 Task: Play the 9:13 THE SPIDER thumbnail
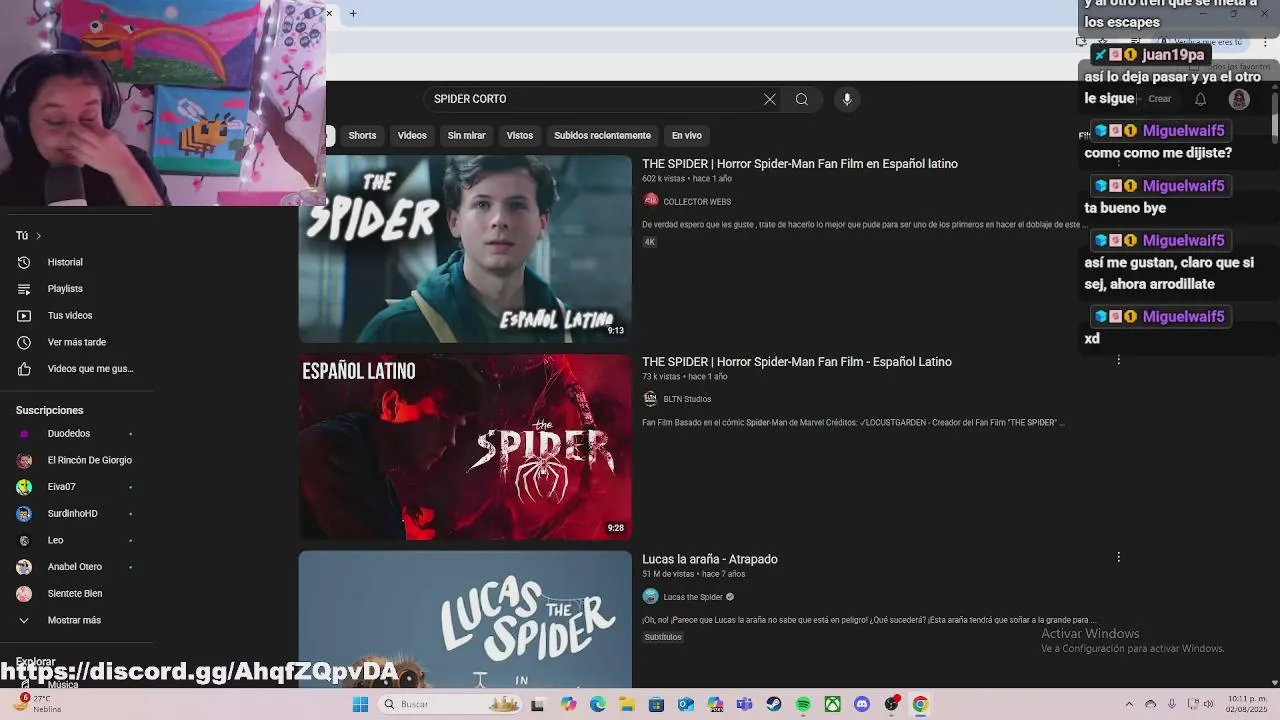click(465, 249)
